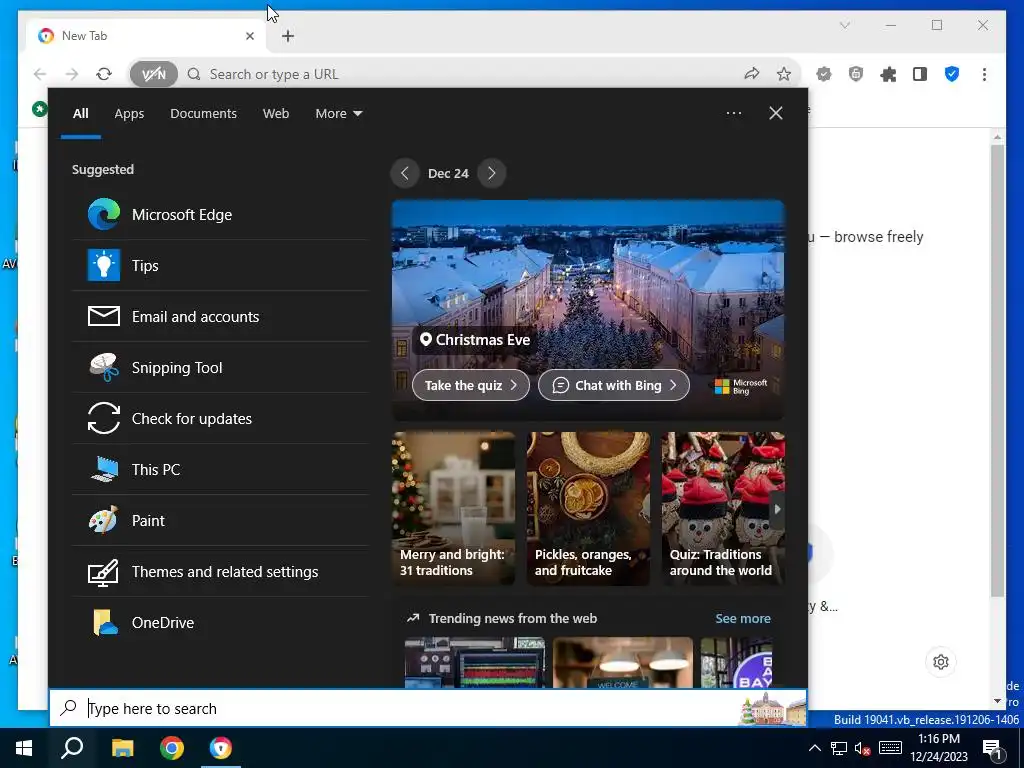
Task: Open Email and accounts settings
Action: (x=220, y=317)
